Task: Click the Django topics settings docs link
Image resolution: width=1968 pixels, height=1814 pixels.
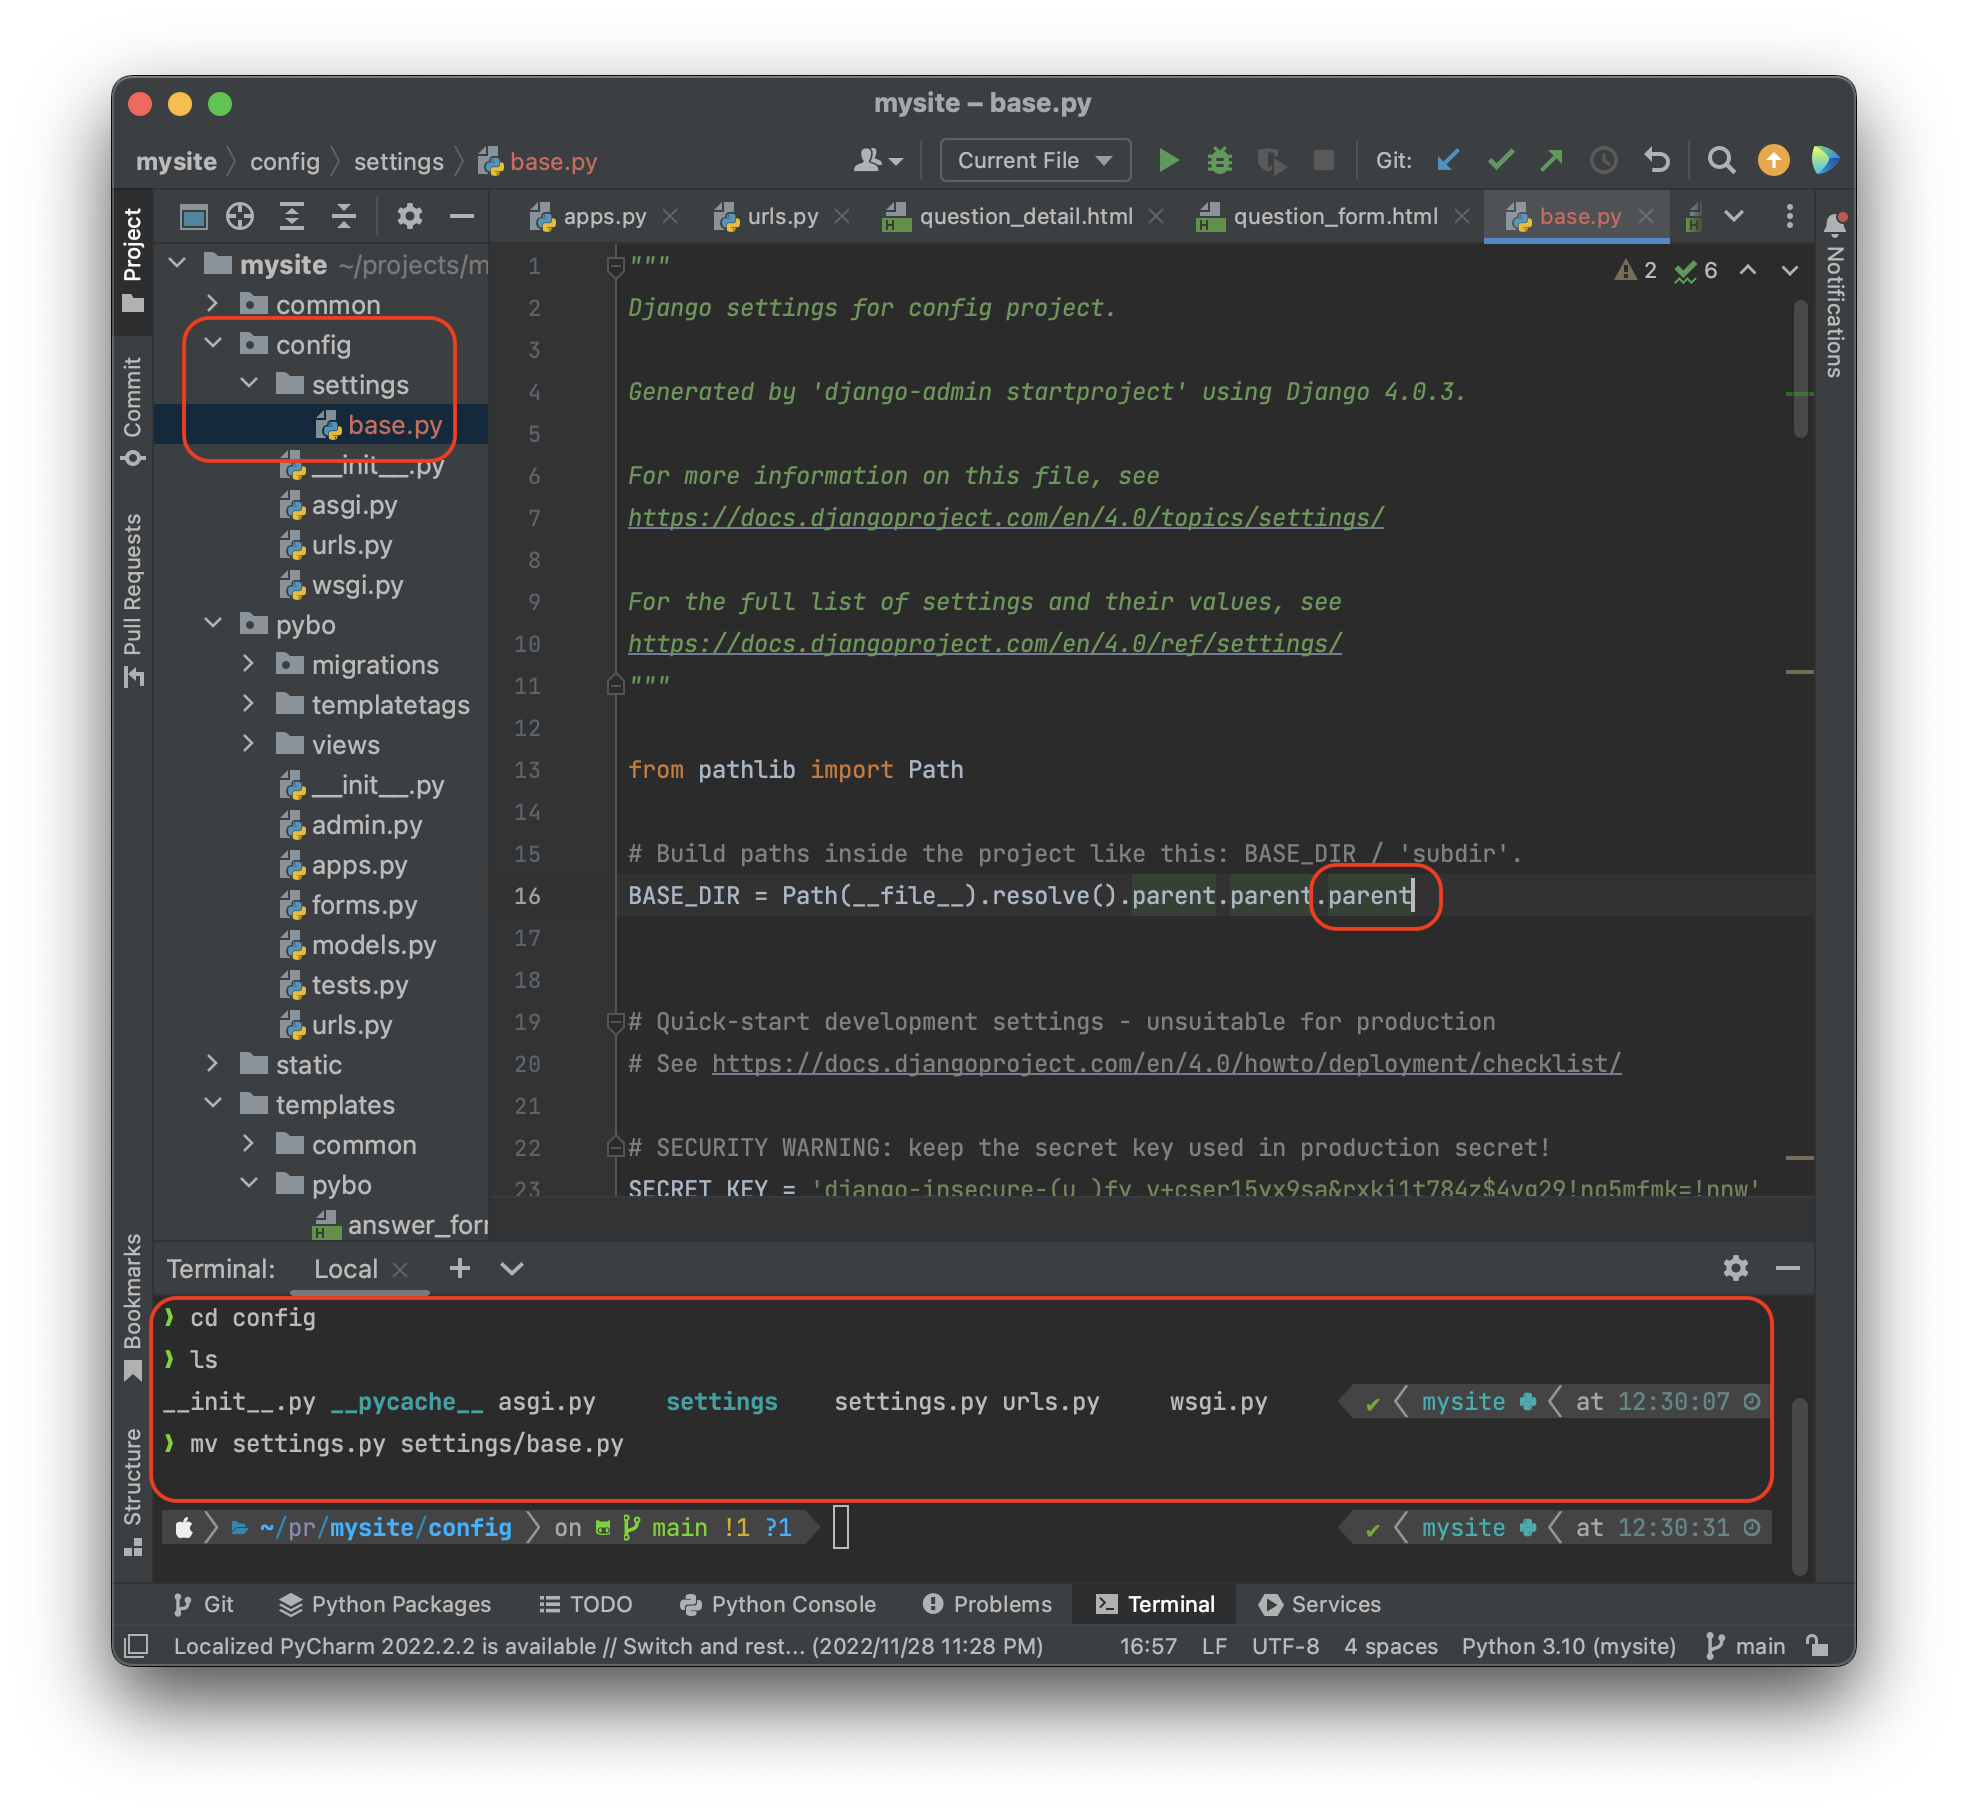Action: tap(1005, 518)
